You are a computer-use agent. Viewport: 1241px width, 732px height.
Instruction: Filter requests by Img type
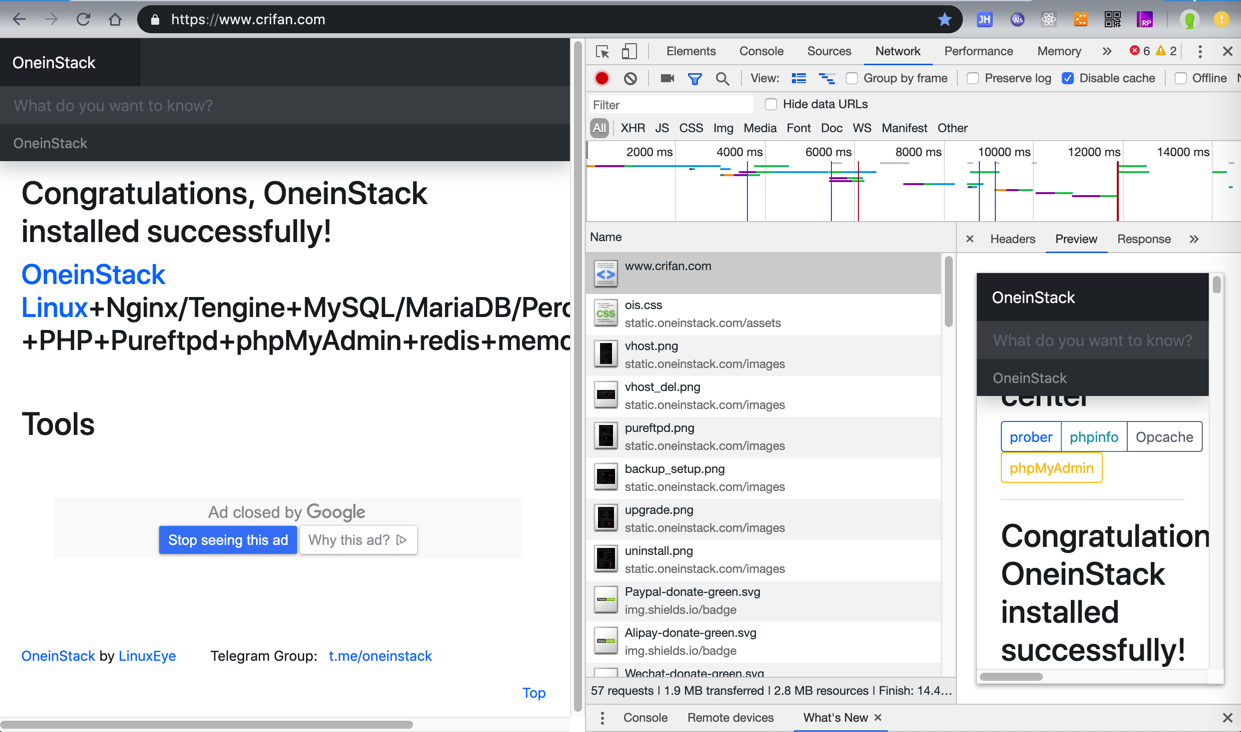click(x=723, y=128)
